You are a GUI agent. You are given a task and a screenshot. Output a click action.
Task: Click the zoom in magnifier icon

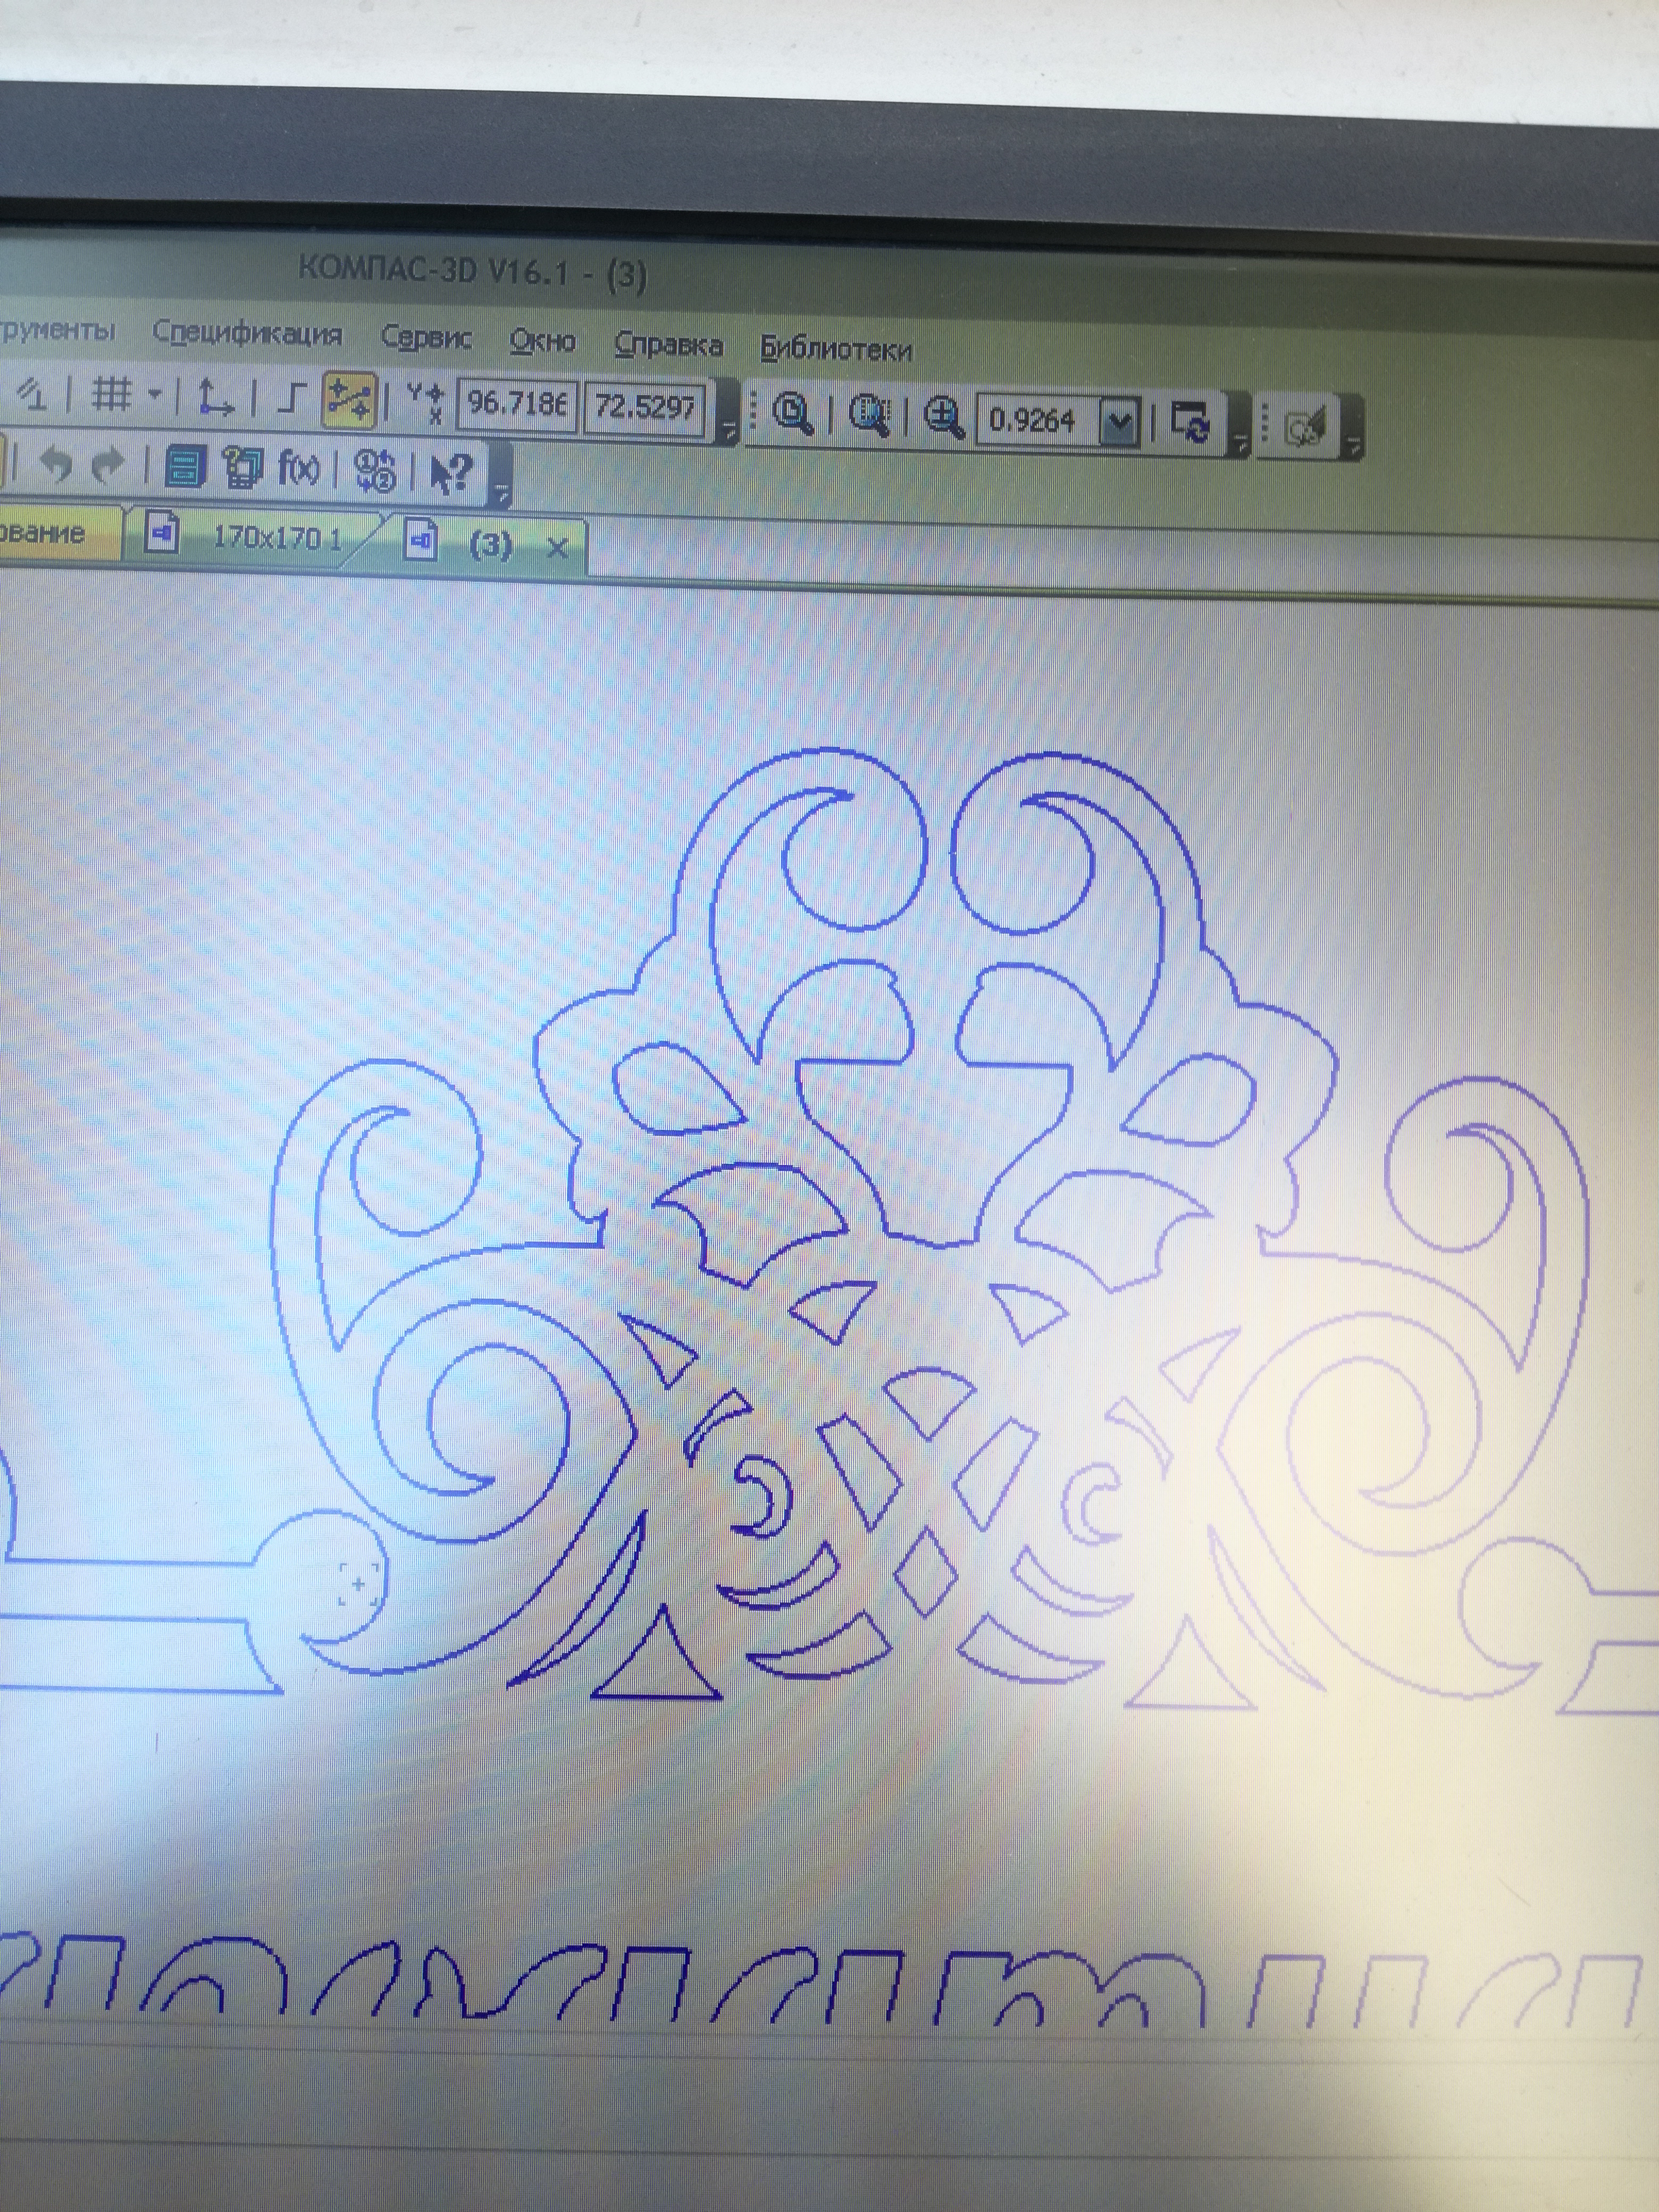(942, 418)
